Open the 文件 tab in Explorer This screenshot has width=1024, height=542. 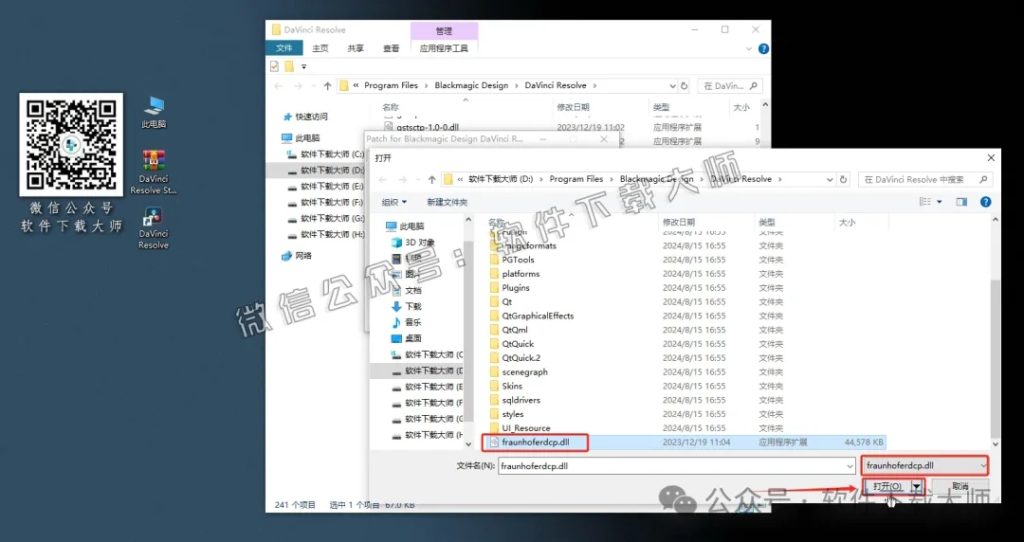point(284,48)
